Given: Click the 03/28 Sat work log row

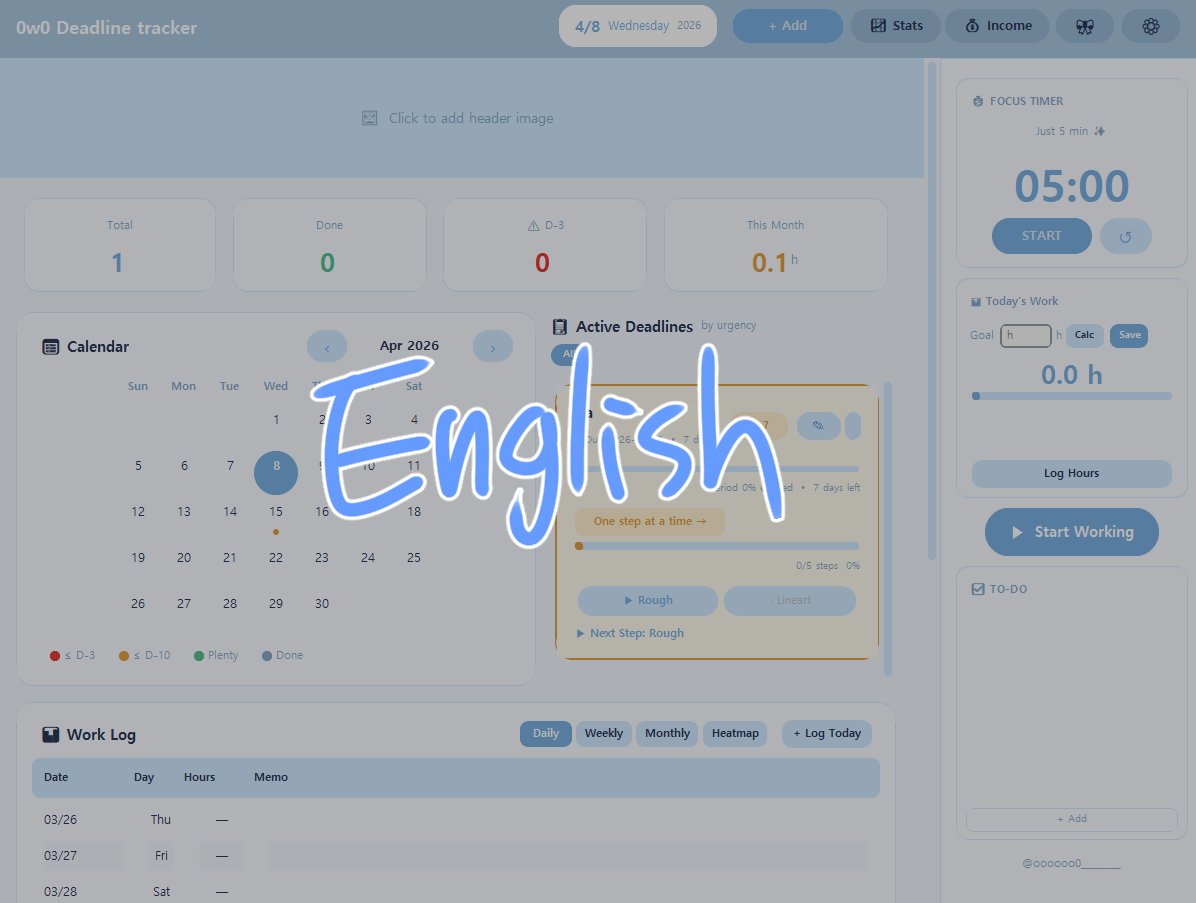Looking at the screenshot, I should [455, 892].
